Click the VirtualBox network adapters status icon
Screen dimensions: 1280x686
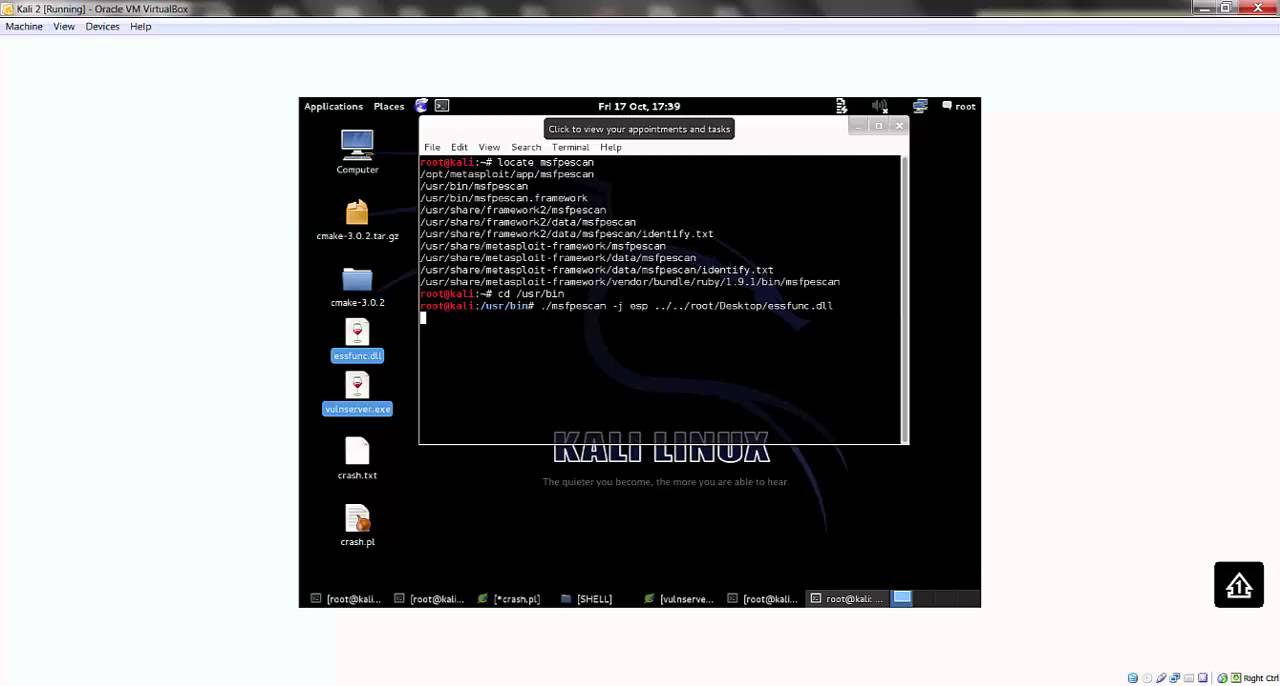pyautogui.click(x=1177, y=678)
